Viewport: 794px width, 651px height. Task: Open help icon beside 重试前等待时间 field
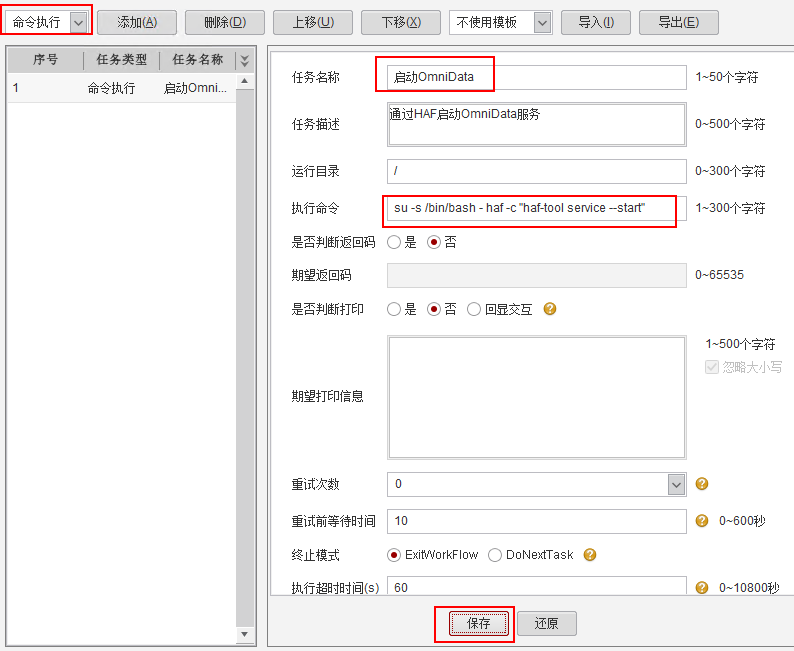(701, 520)
